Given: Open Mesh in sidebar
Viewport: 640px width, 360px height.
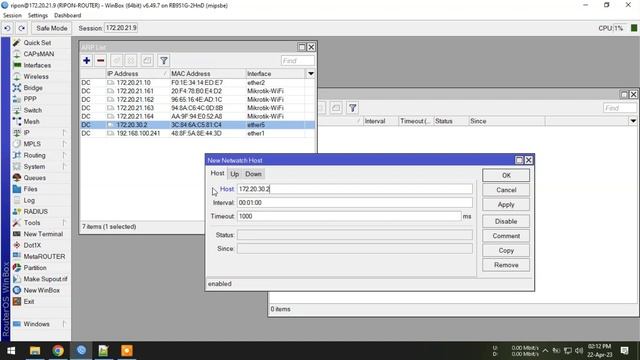Looking at the screenshot, I should click(31, 122).
